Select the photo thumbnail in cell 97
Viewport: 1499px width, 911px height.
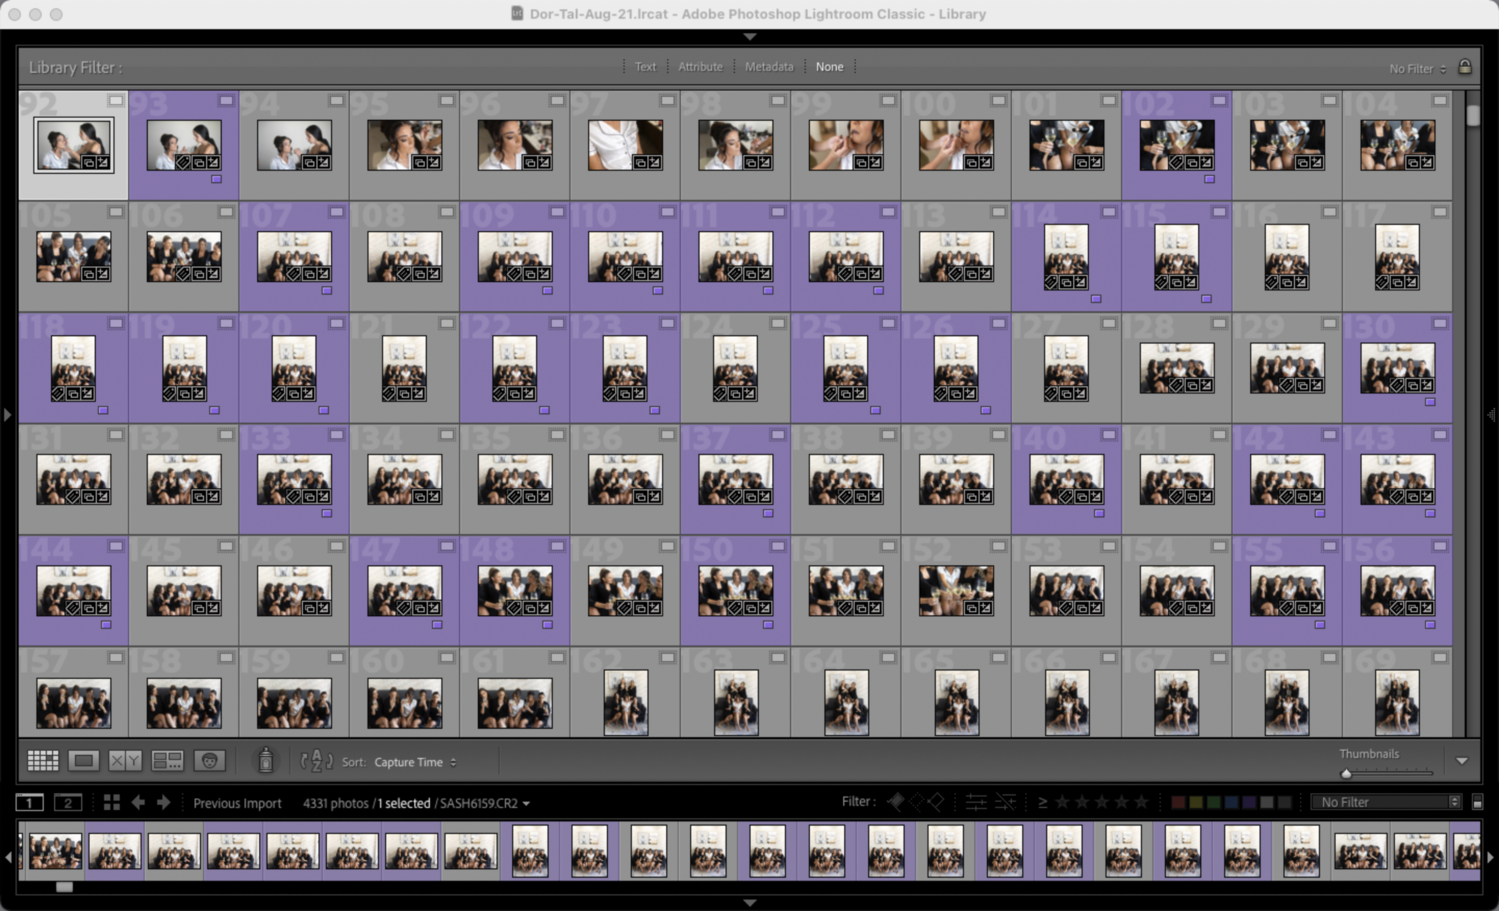click(625, 145)
